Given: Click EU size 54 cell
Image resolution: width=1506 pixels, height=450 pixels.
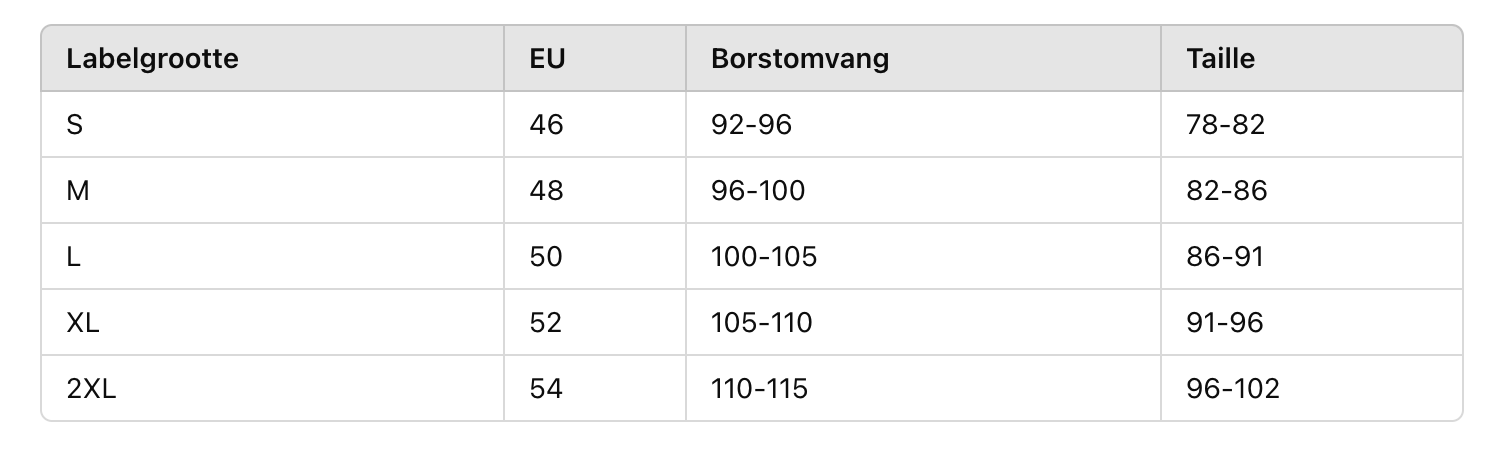Looking at the screenshot, I should point(547,389).
